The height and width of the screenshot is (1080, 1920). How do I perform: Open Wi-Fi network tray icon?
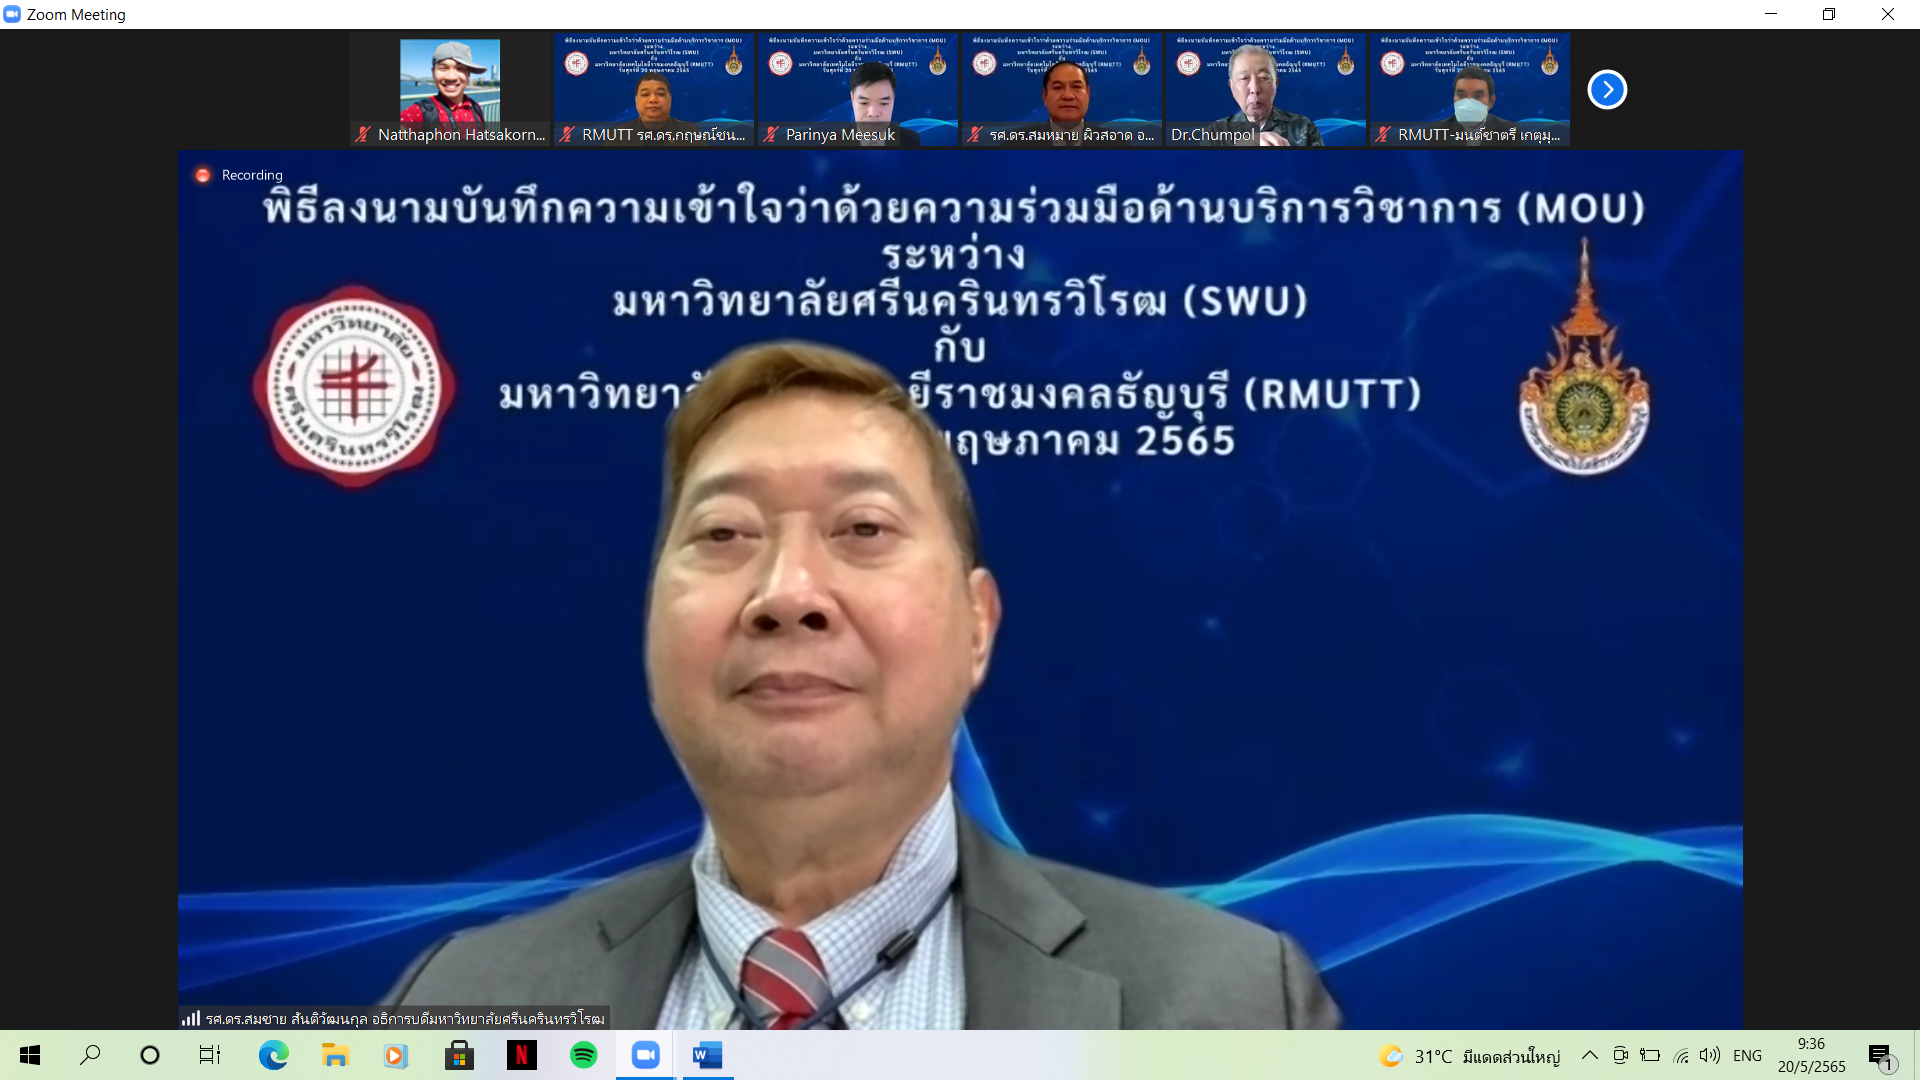[1681, 1055]
